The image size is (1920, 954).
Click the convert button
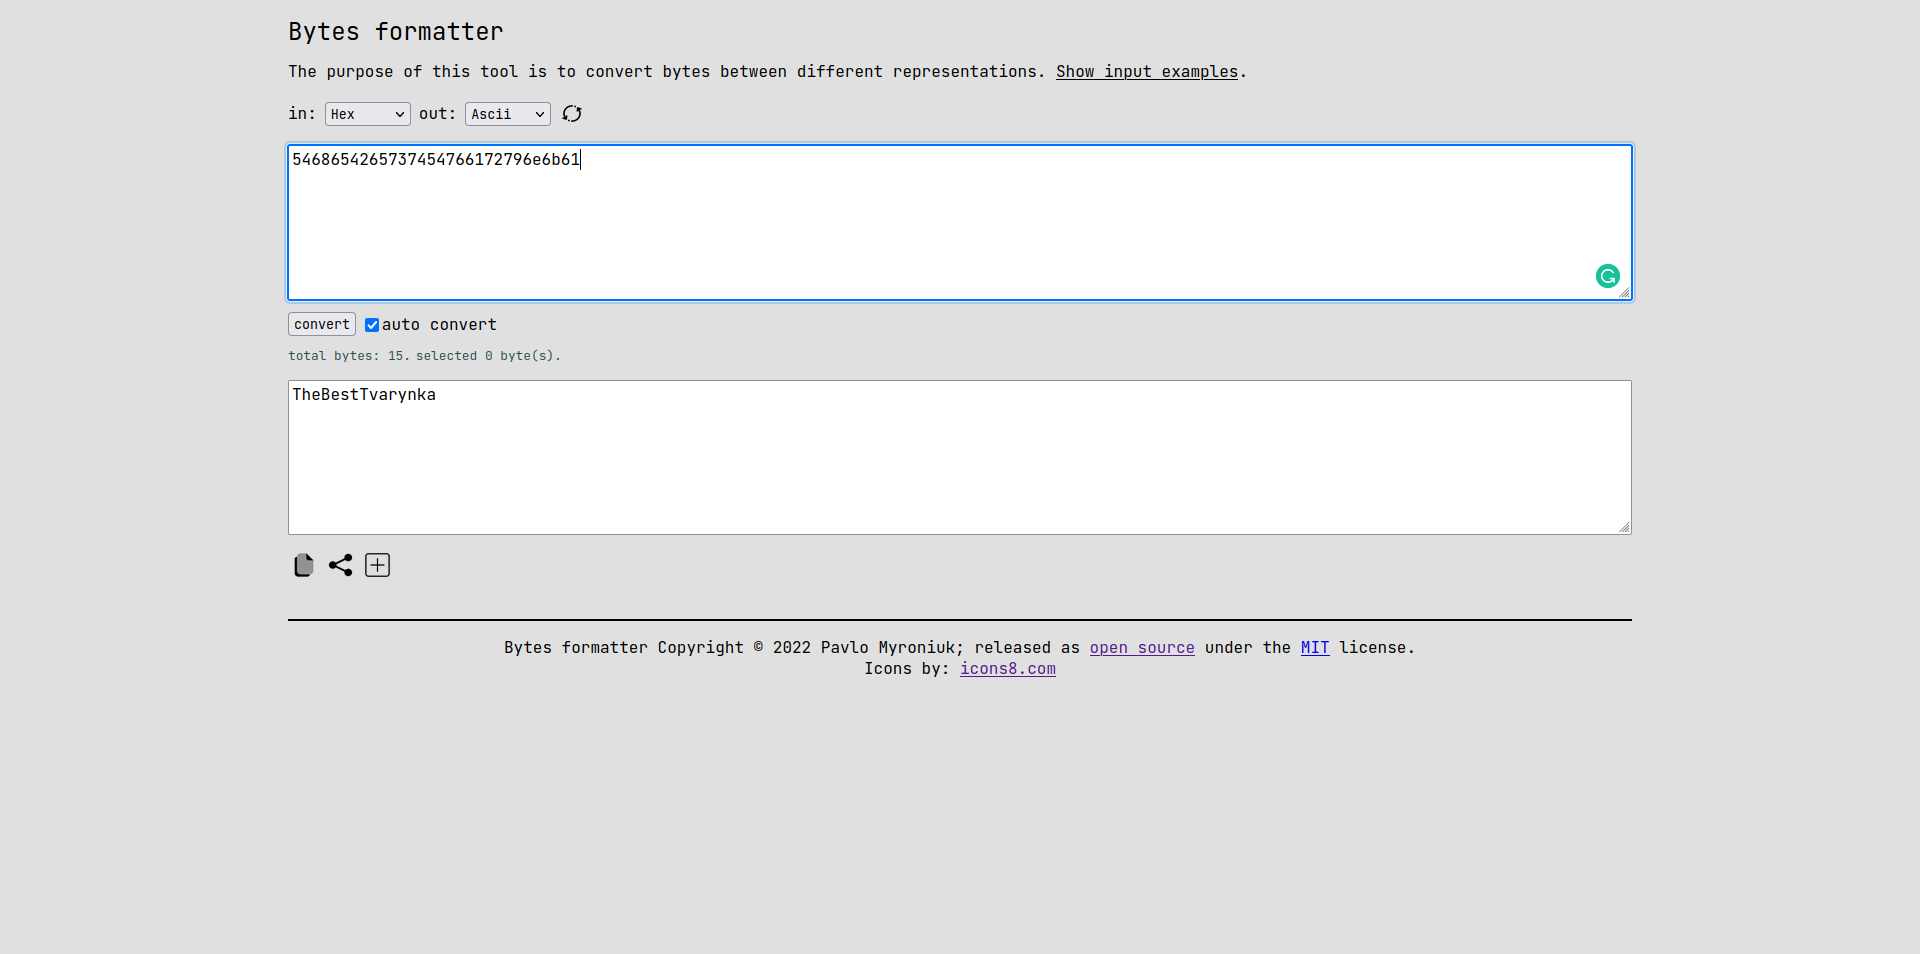click(322, 324)
